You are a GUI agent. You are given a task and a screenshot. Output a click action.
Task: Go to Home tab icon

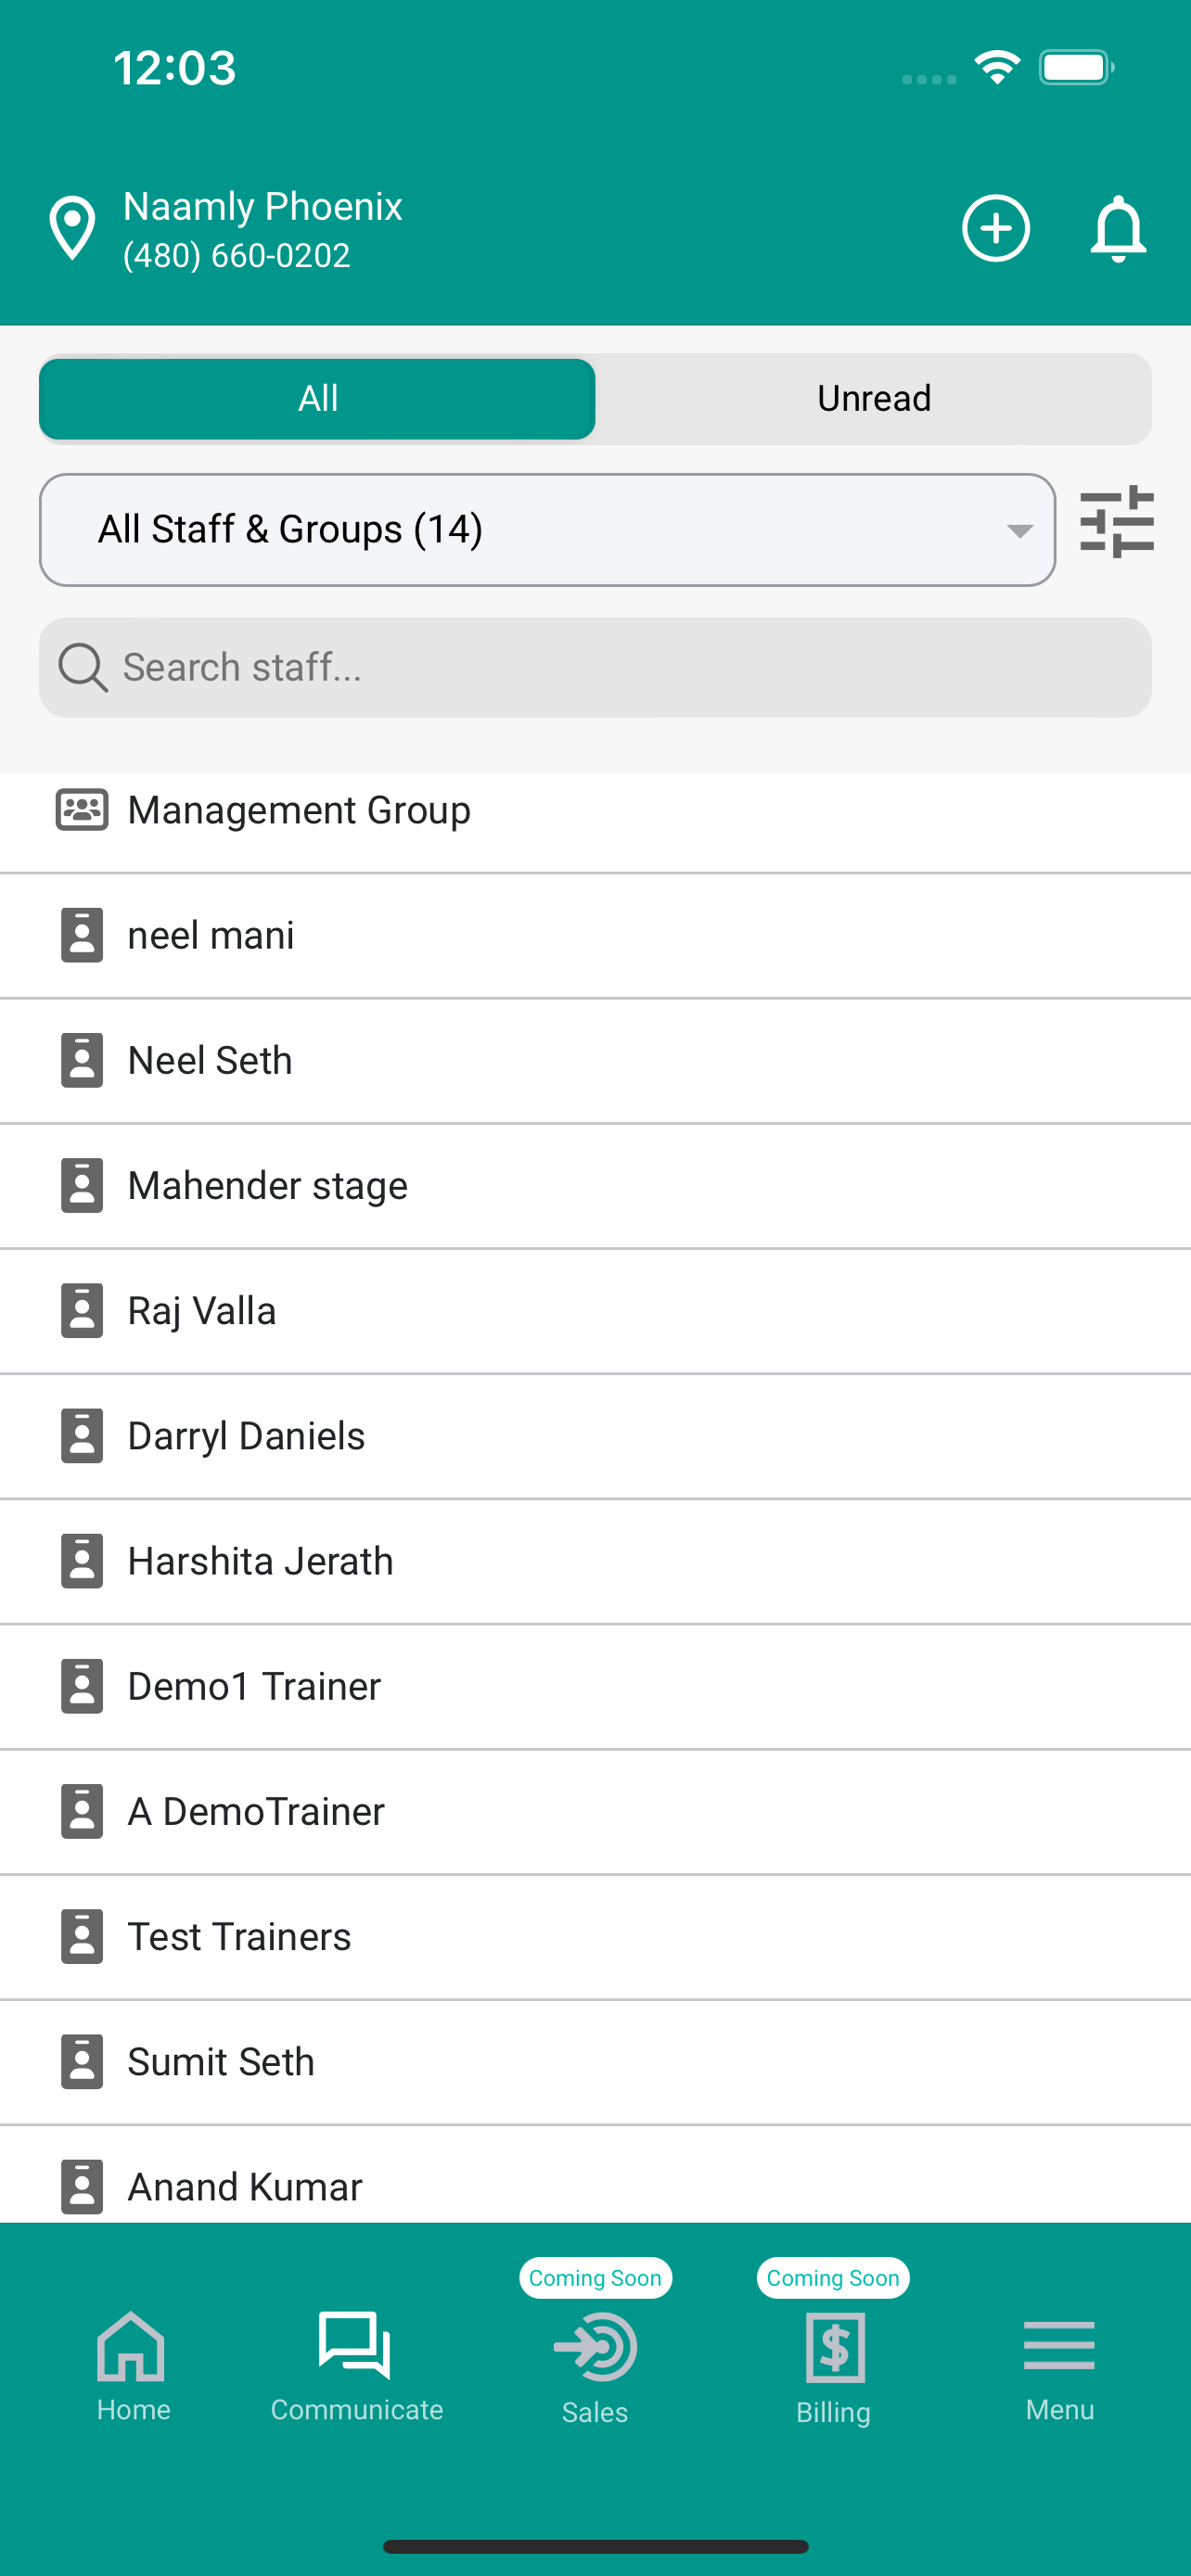(132, 2346)
